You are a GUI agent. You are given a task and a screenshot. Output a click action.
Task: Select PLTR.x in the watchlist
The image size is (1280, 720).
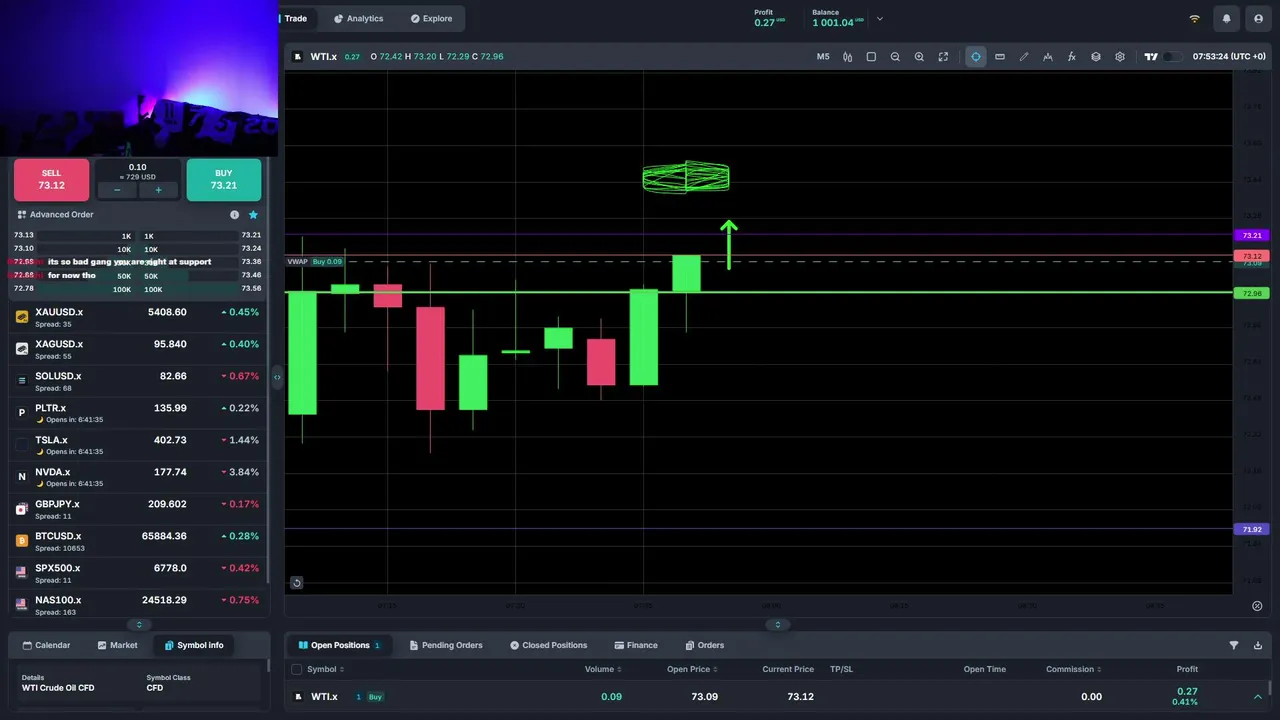[138, 413]
